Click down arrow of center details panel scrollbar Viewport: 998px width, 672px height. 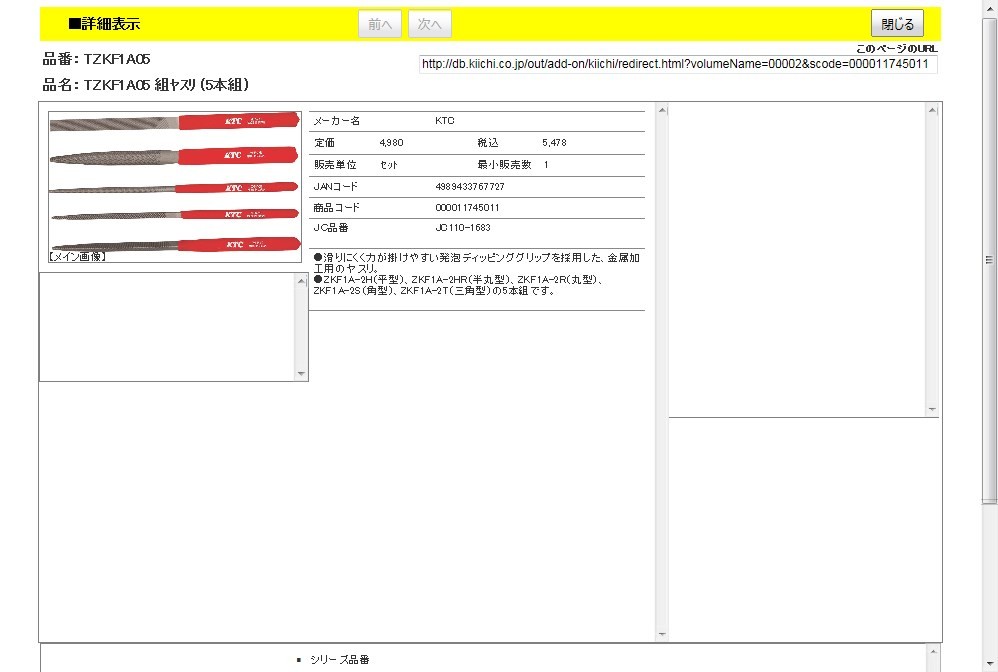coord(662,634)
